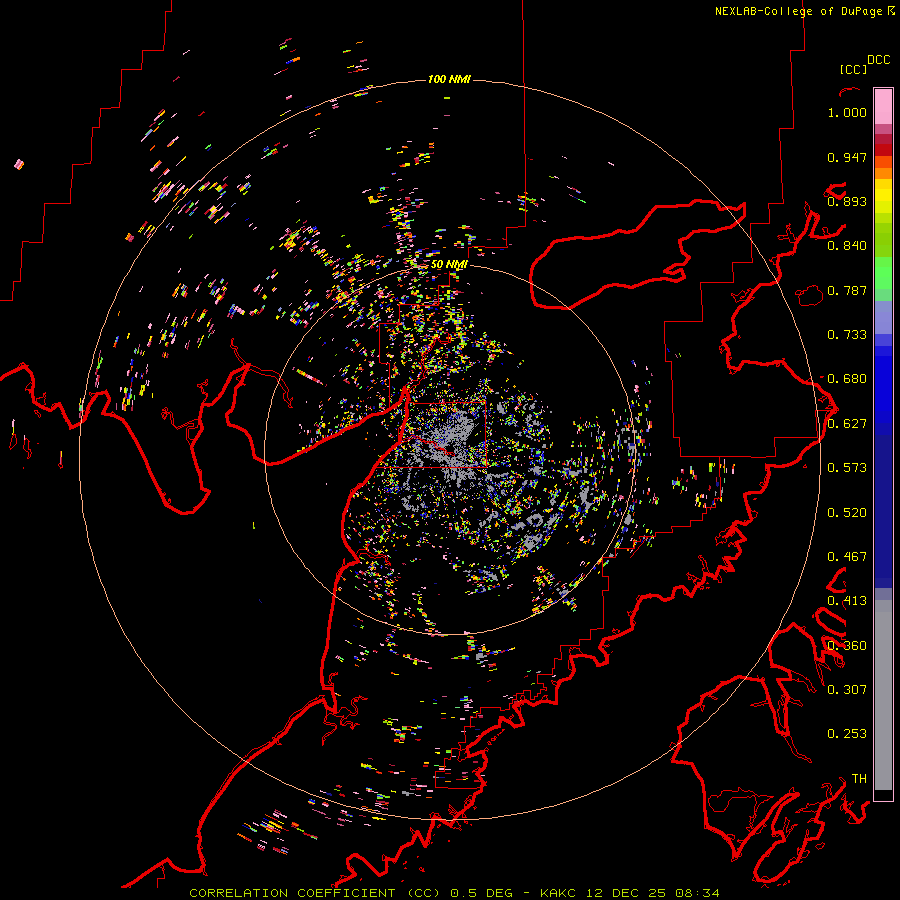Image resolution: width=900 pixels, height=900 pixels.
Task: Click the bright green segment of the color bar
Action: 883,273
